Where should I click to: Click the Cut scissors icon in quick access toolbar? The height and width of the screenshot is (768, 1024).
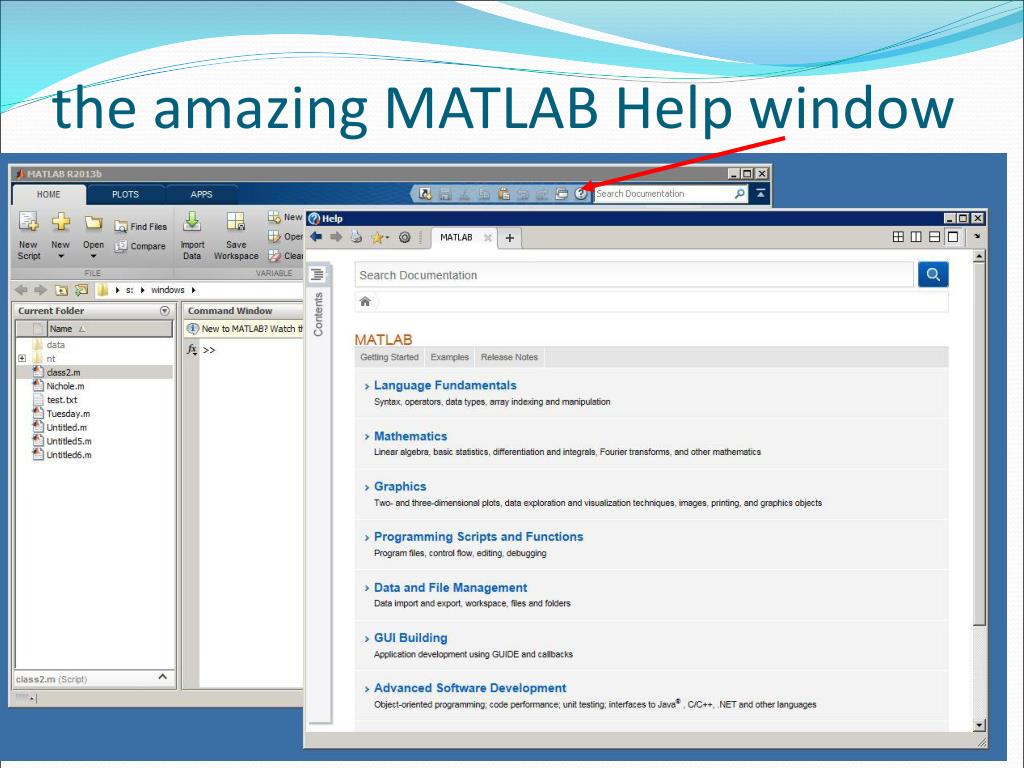pos(464,194)
